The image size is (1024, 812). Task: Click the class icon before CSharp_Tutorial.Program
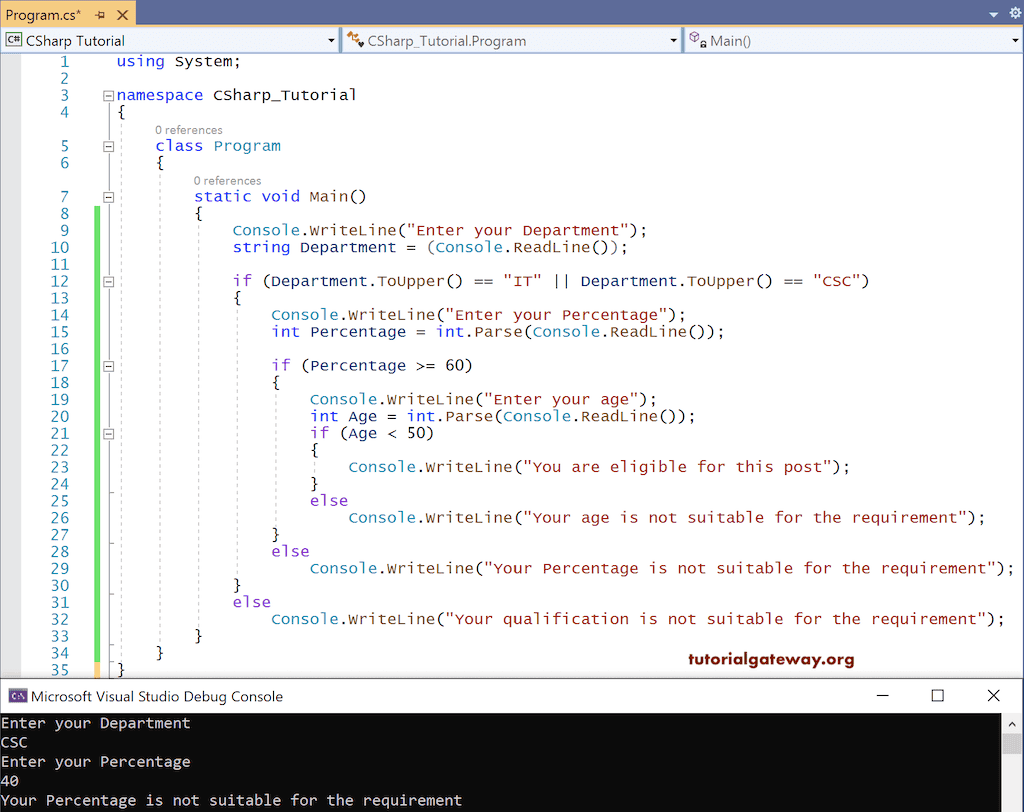click(x=355, y=39)
